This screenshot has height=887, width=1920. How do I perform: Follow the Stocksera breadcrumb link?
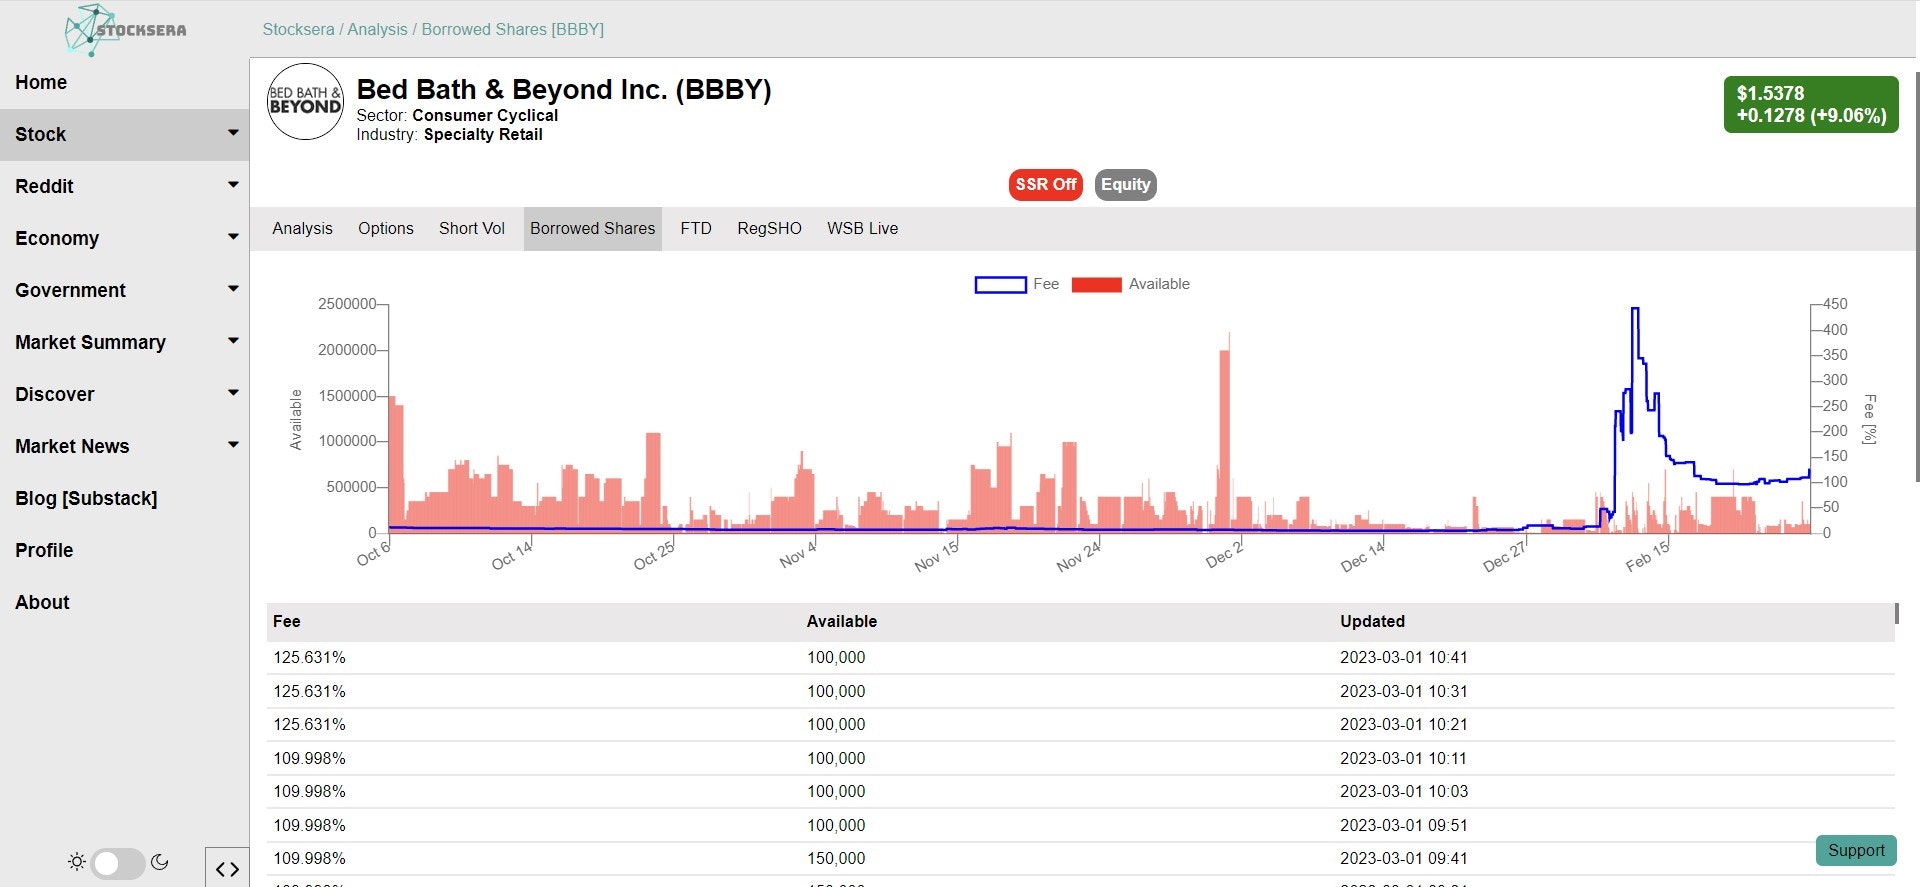click(298, 29)
